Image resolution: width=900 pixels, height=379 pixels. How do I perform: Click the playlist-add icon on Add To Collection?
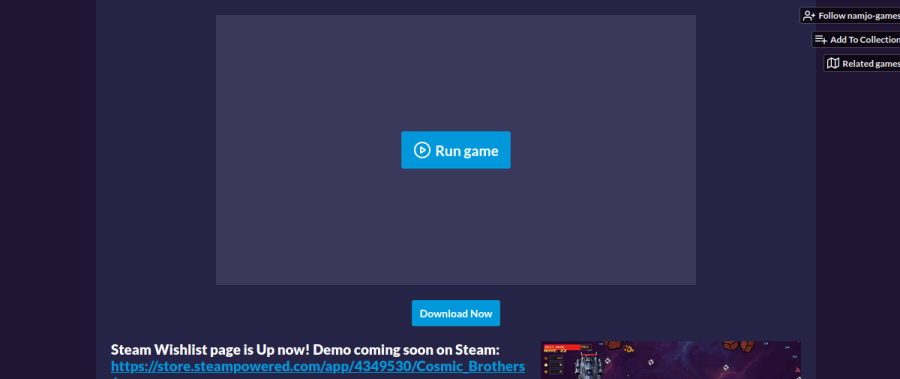tap(821, 40)
